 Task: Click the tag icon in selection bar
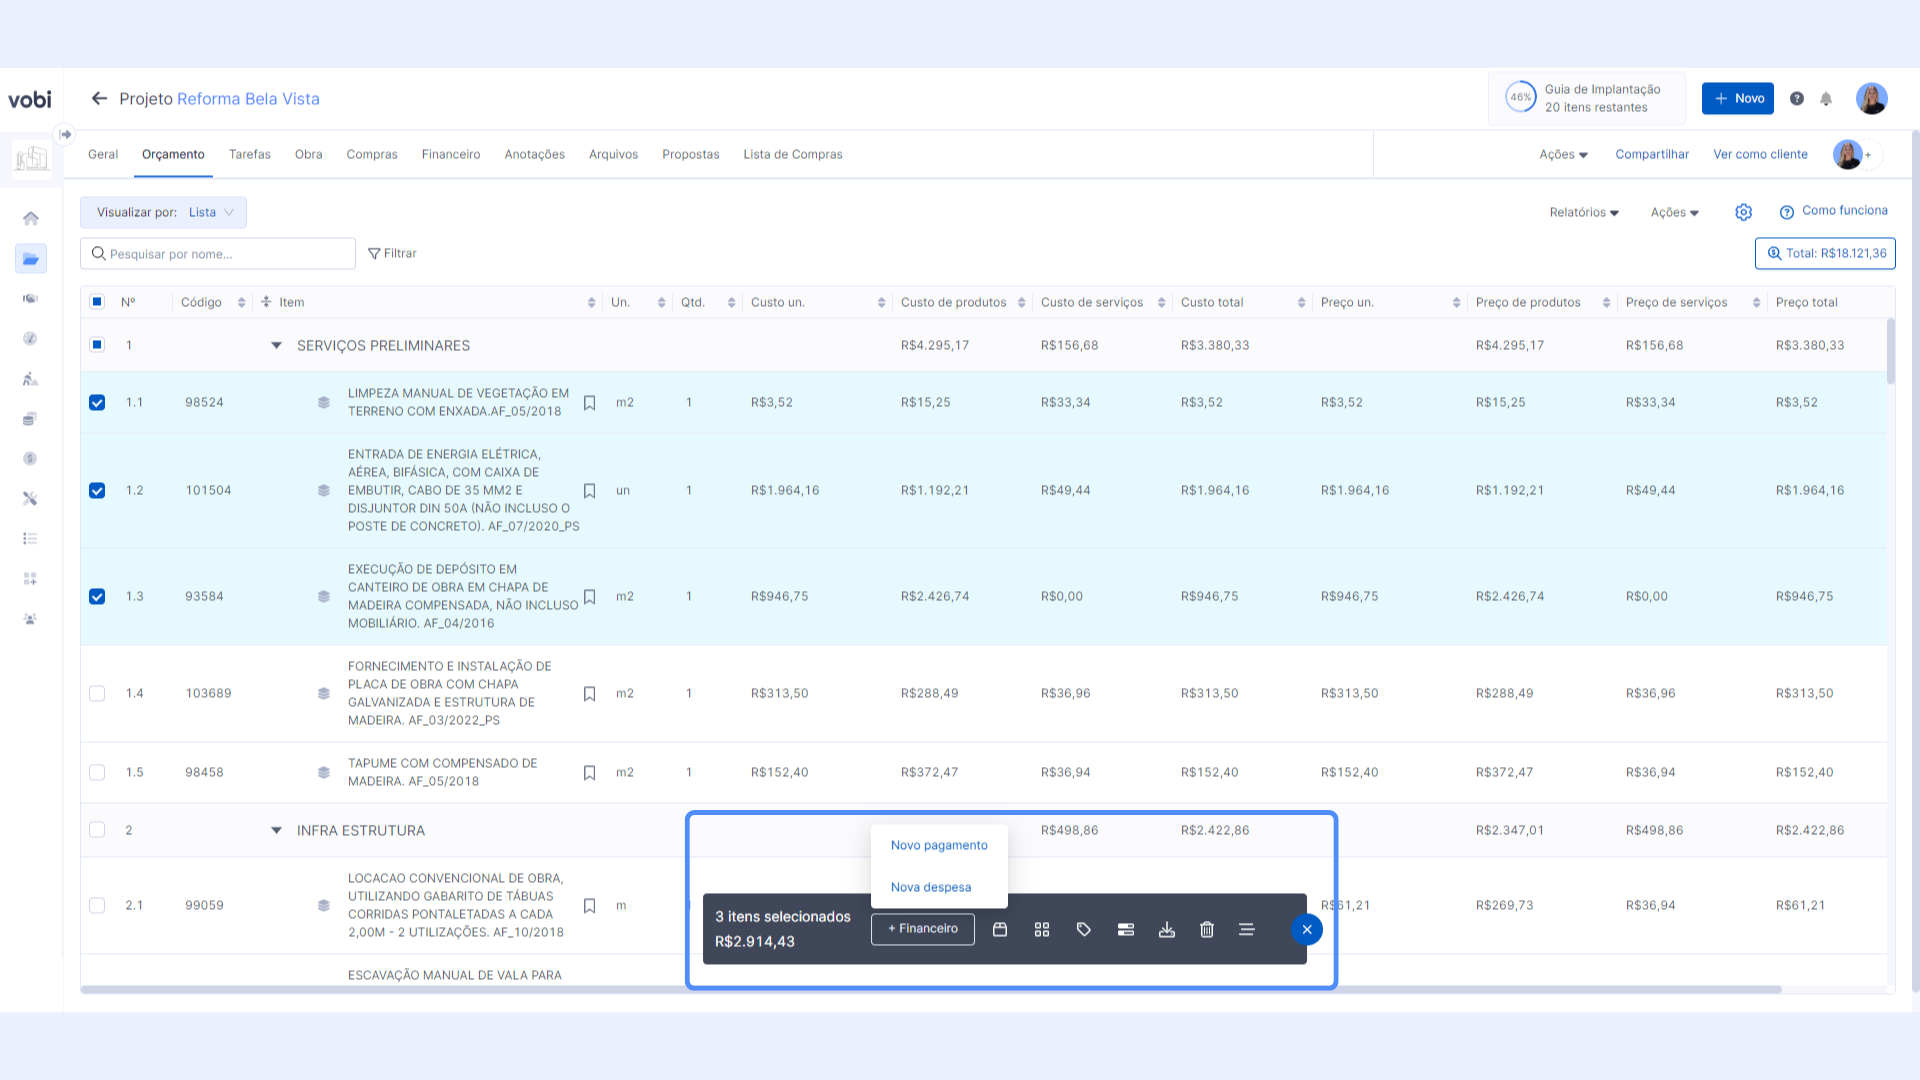(1083, 930)
